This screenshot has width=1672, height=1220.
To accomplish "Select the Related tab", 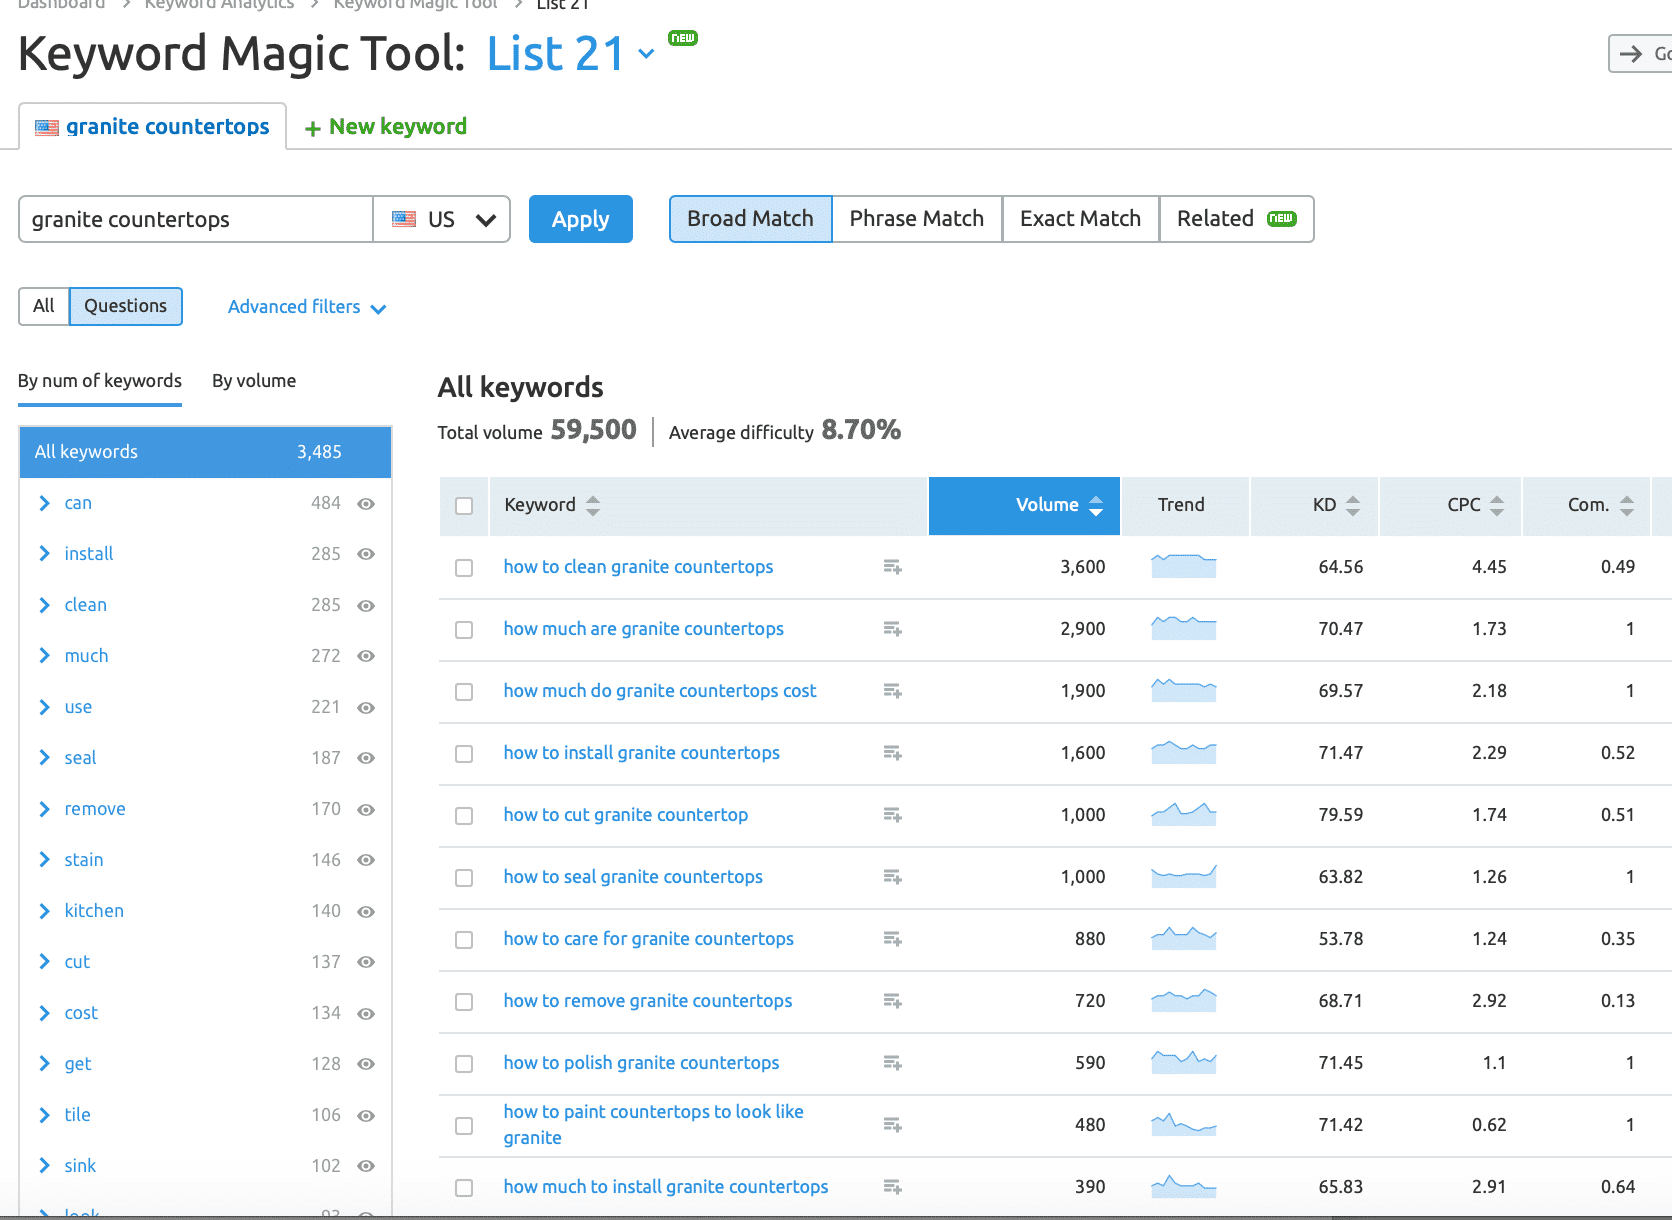I will [x=1236, y=219].
